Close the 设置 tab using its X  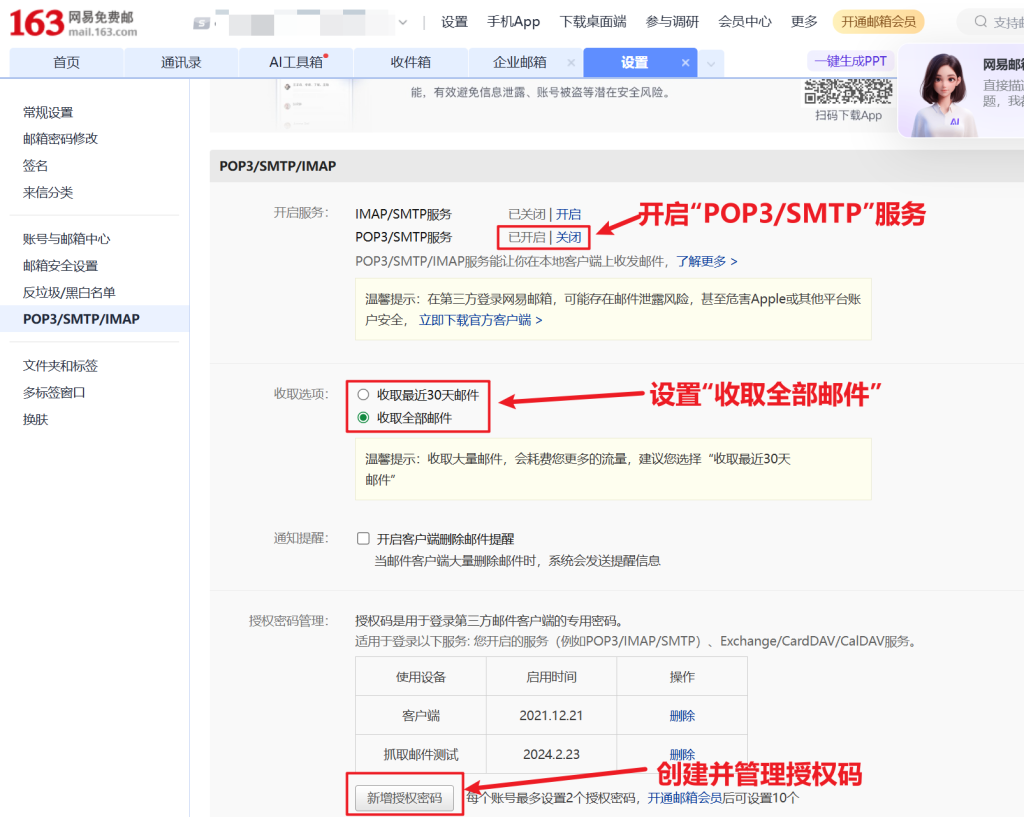(686, 62)
